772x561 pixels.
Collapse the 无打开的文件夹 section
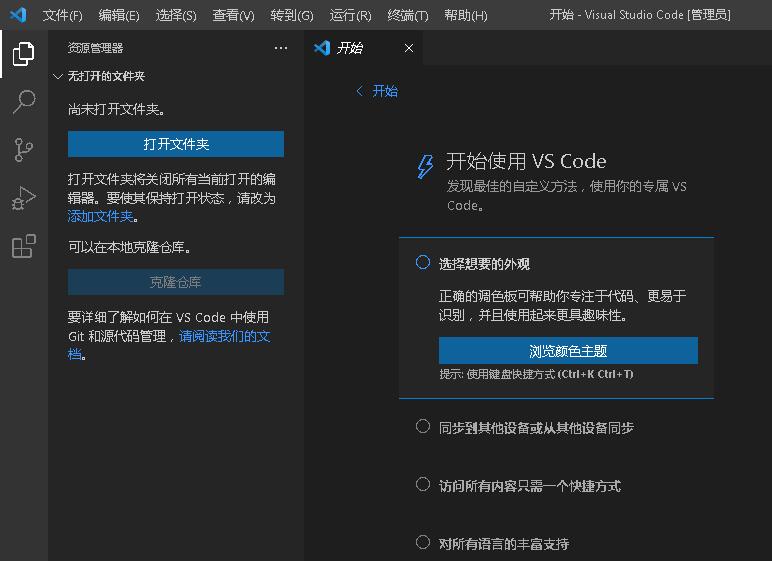(58, 76)
